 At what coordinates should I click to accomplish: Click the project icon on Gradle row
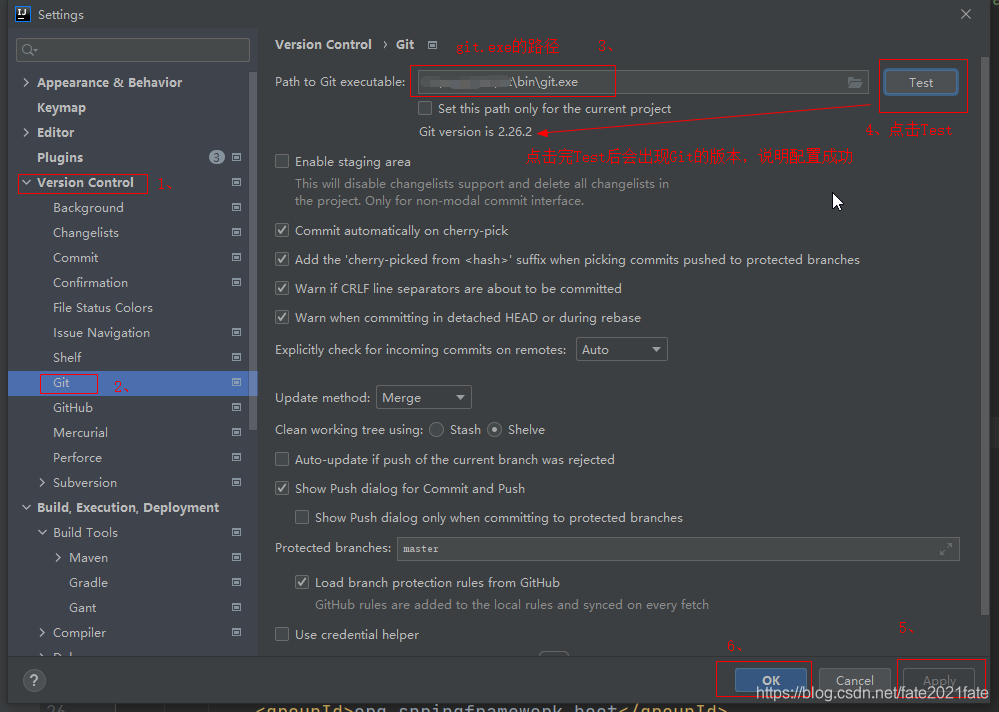[x=236, y=582]
